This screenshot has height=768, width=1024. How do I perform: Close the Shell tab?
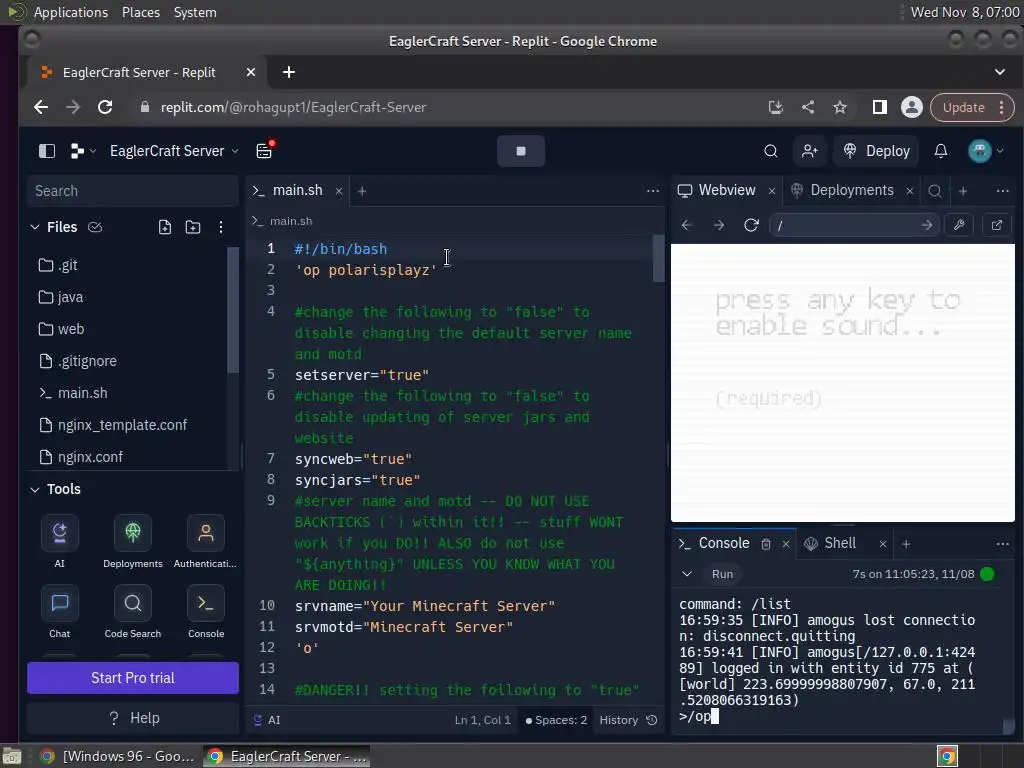[x=883, y=544]
